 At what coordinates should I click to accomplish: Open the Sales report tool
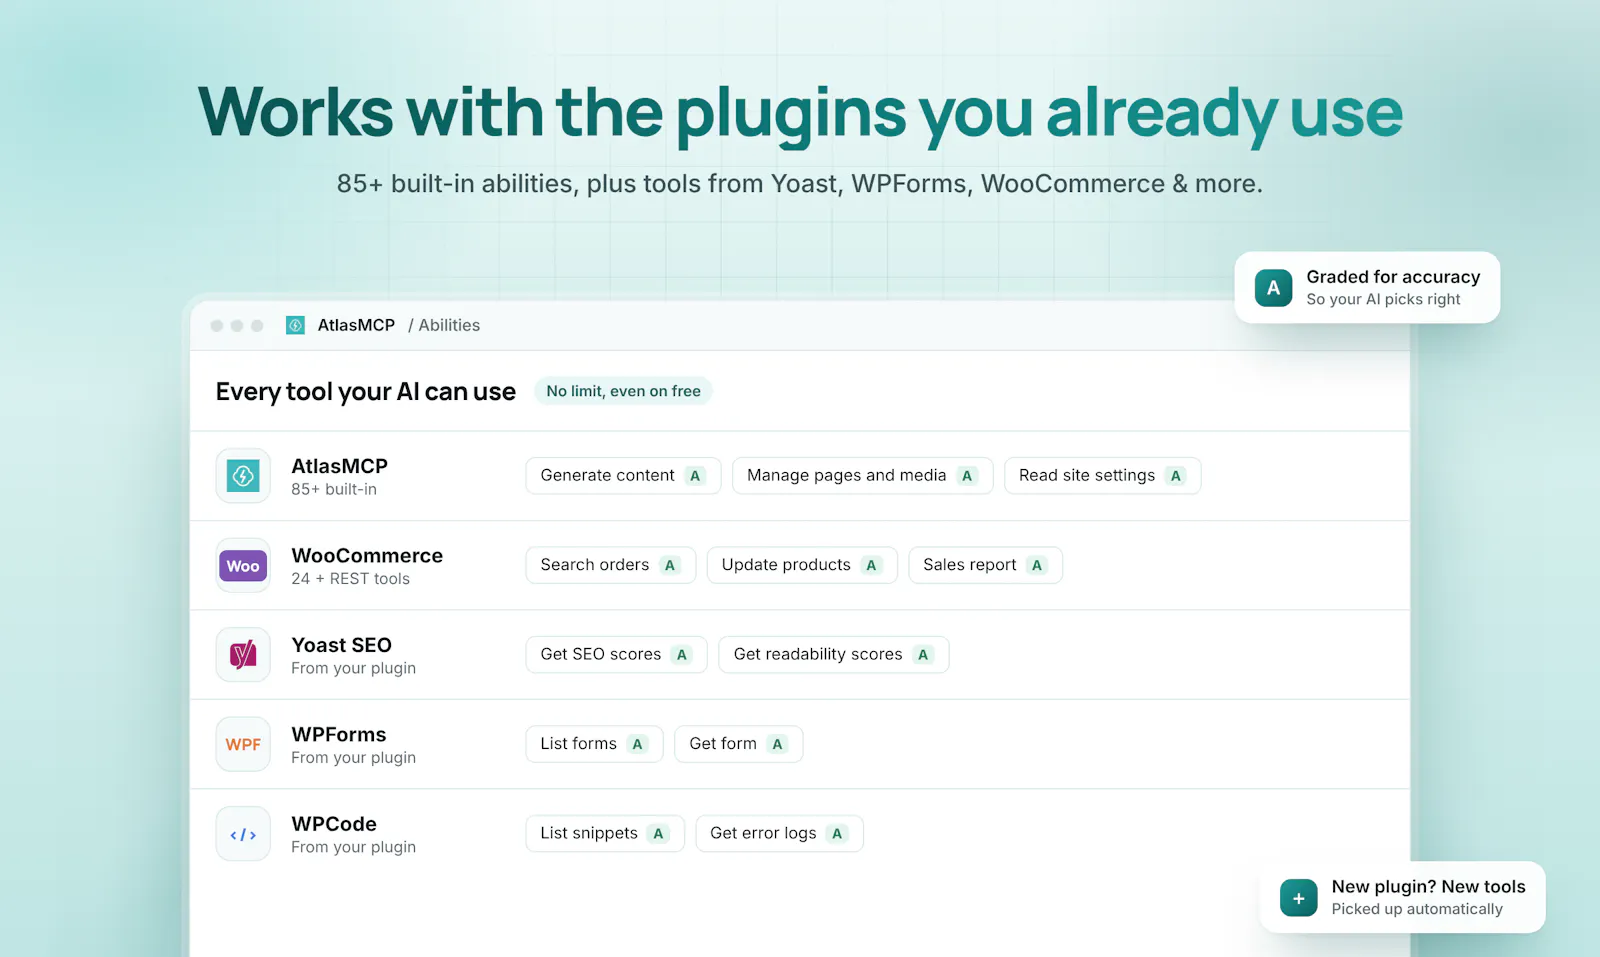click(x=985, y=565)
